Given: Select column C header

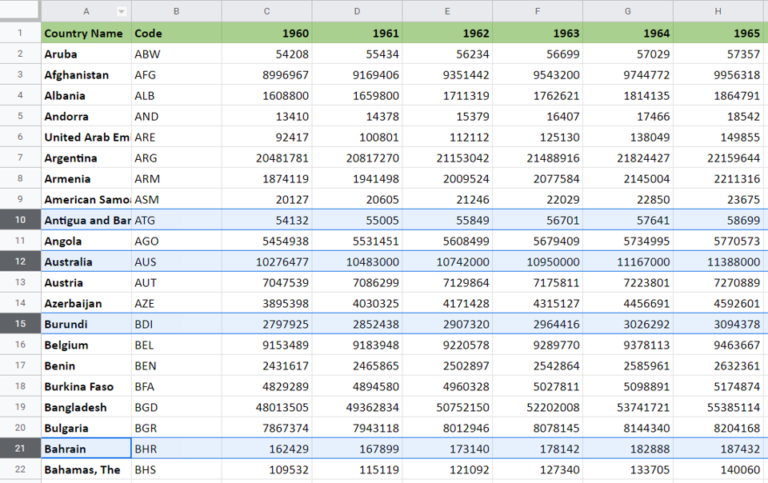Looking at the screenshot, I should (266, 11).
